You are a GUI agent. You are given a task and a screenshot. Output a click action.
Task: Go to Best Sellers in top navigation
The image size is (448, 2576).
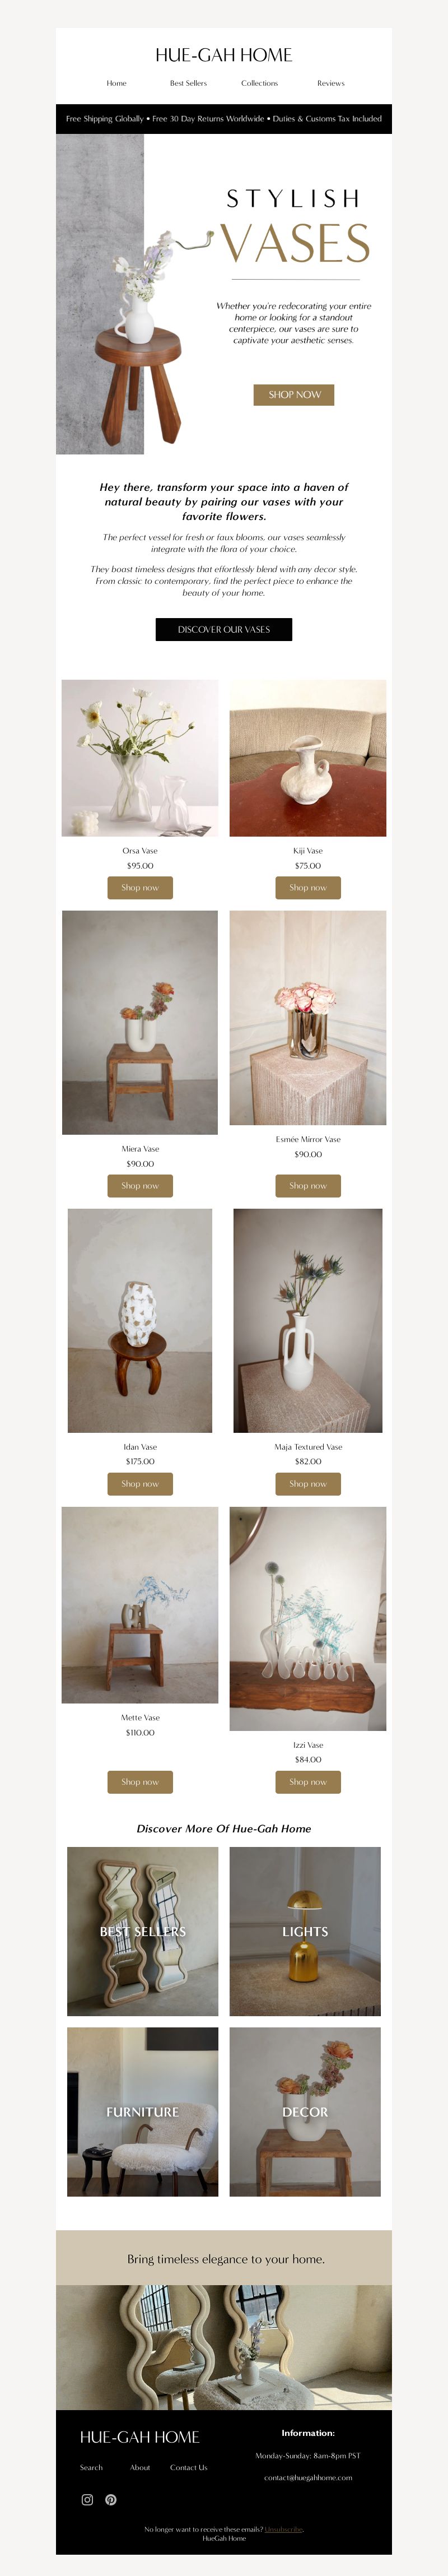[188, 83]
